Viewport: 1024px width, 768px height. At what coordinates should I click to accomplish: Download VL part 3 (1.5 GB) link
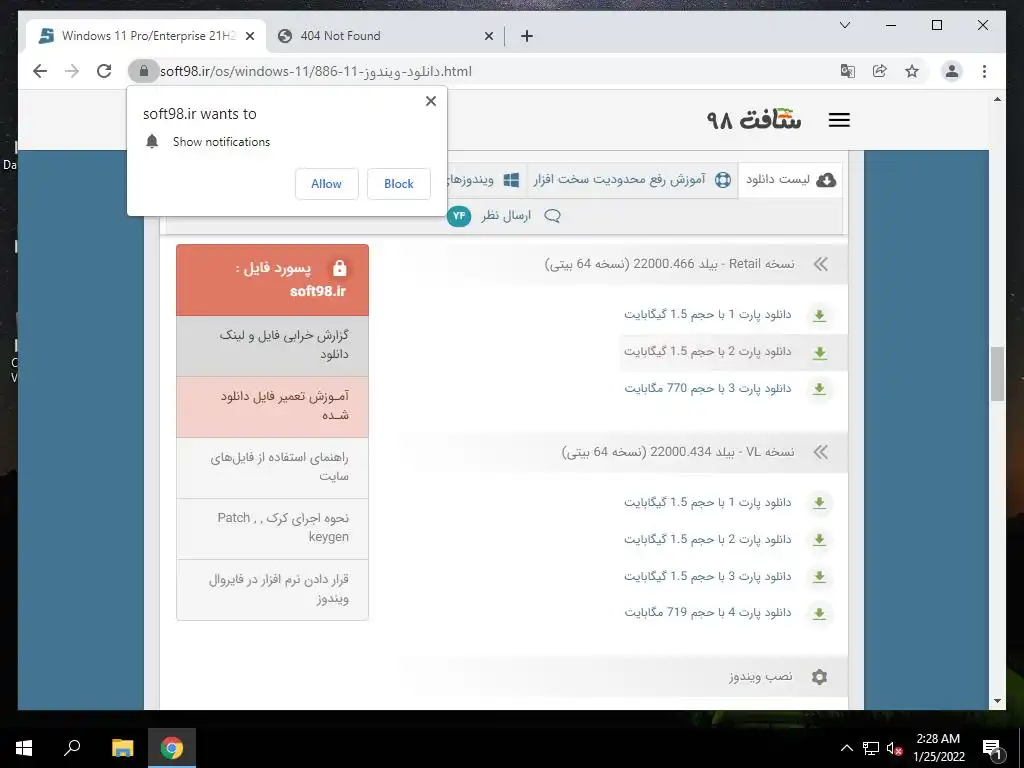[707, 576]
